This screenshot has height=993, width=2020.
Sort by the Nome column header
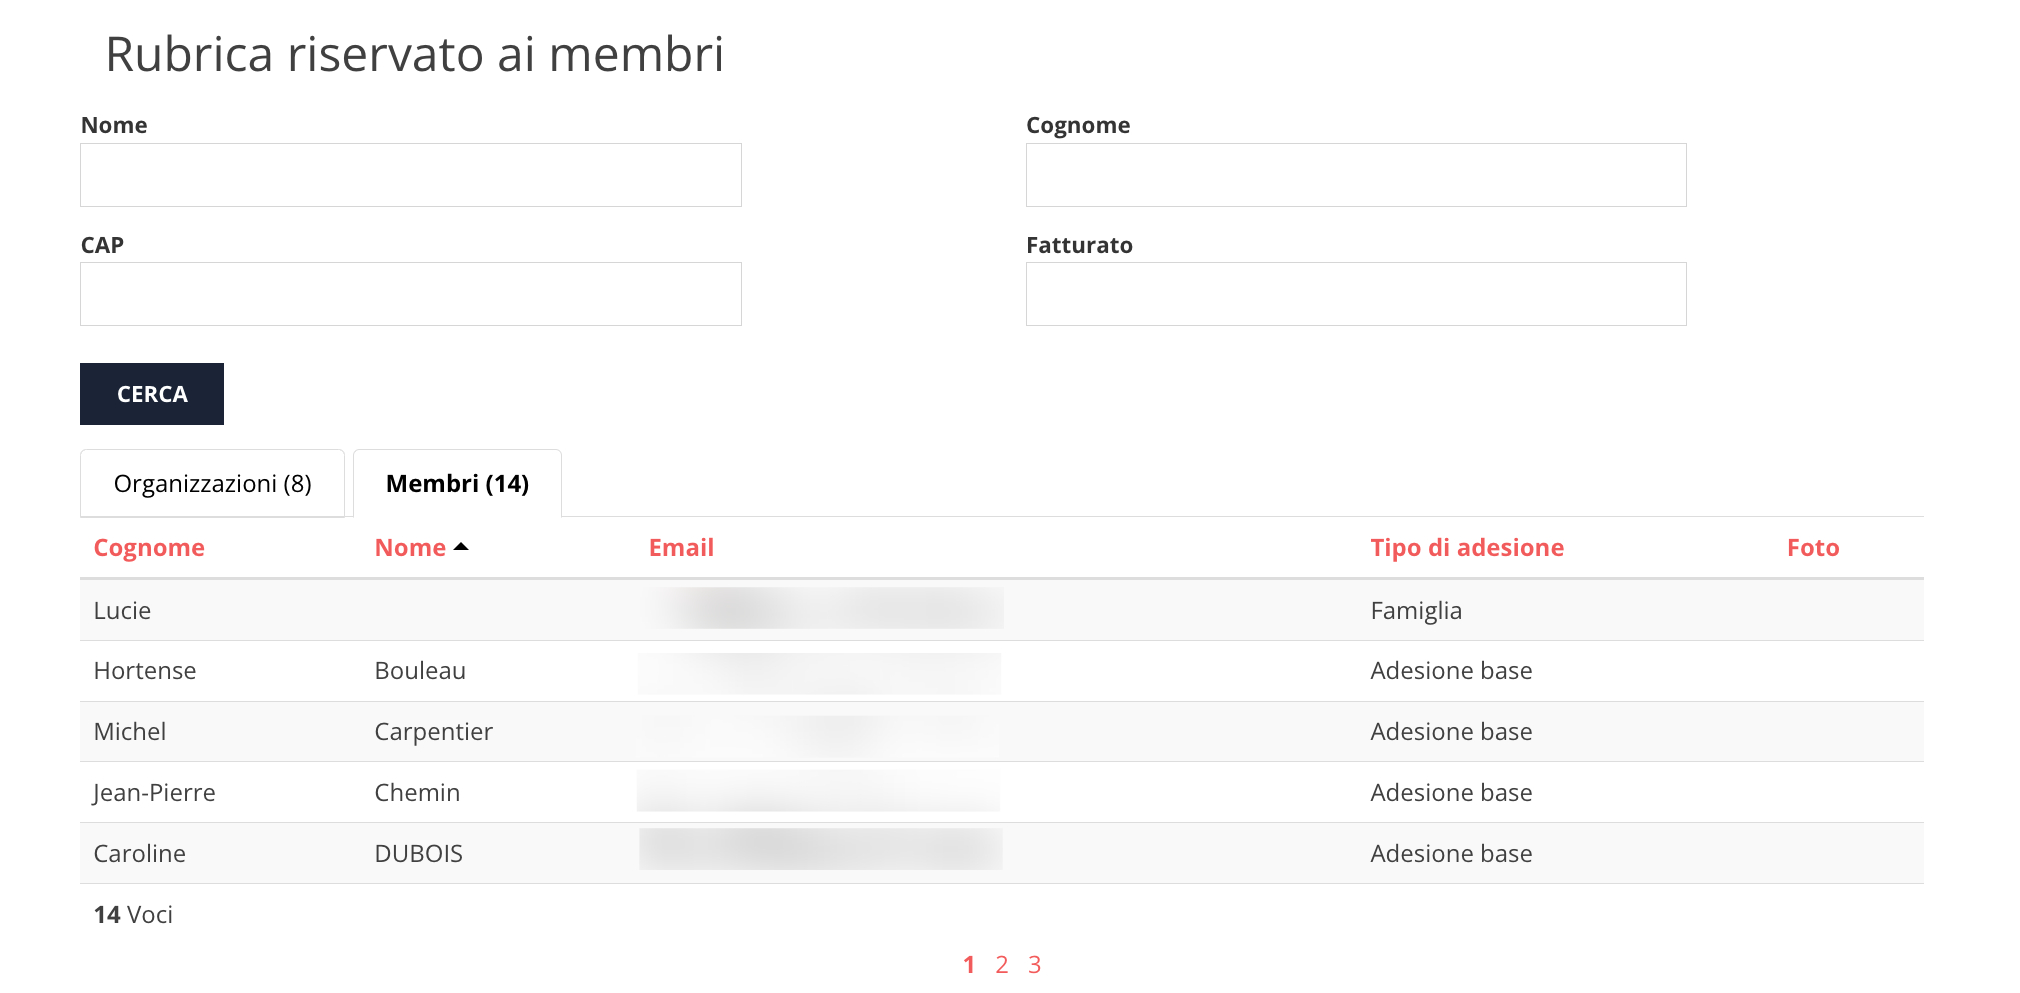410,548
